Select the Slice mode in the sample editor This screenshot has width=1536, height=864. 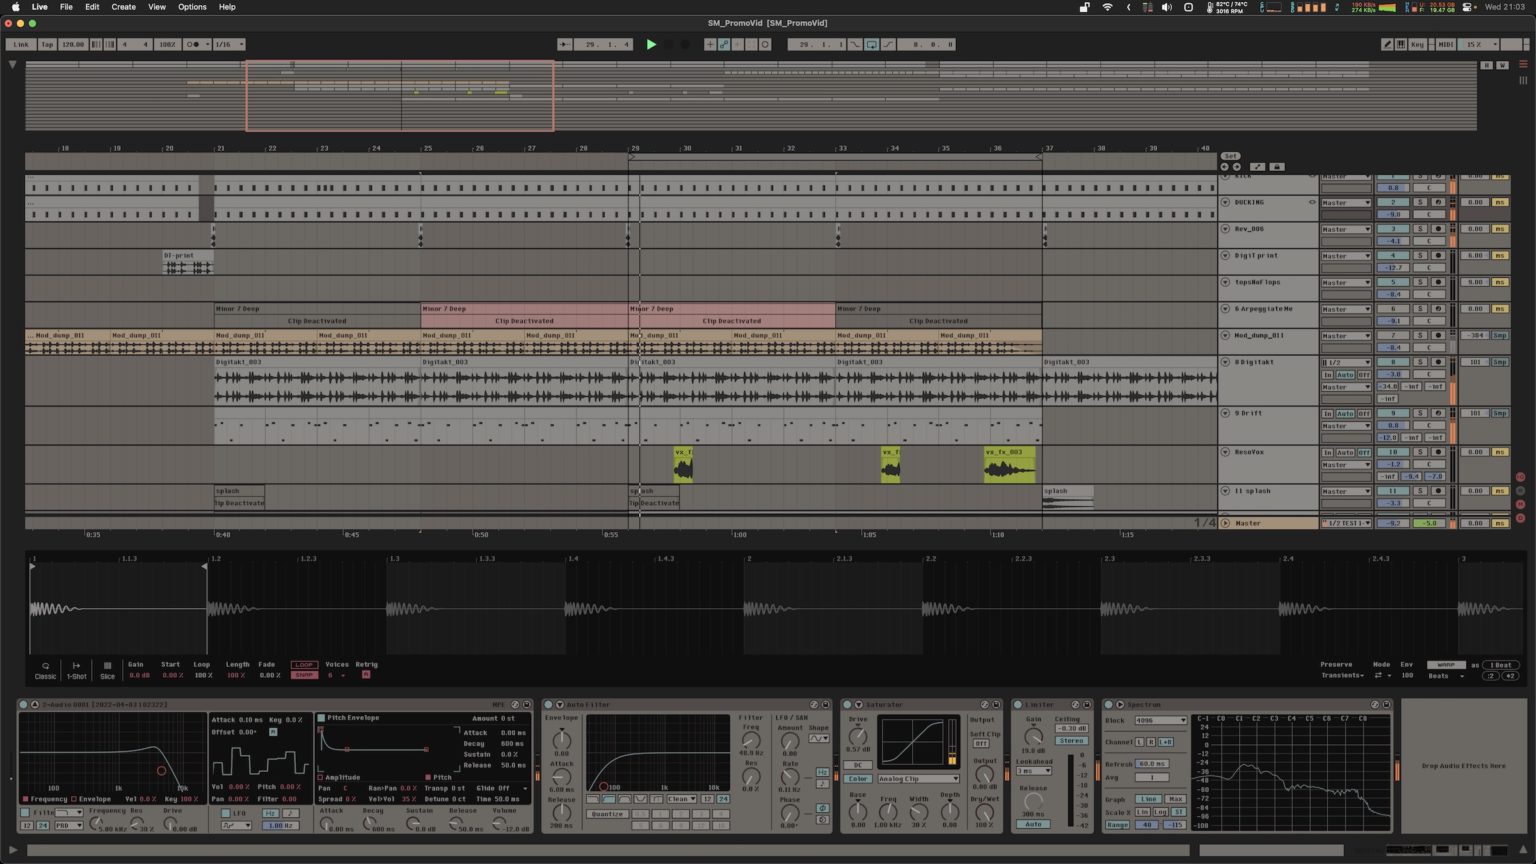tap(107, 669)
